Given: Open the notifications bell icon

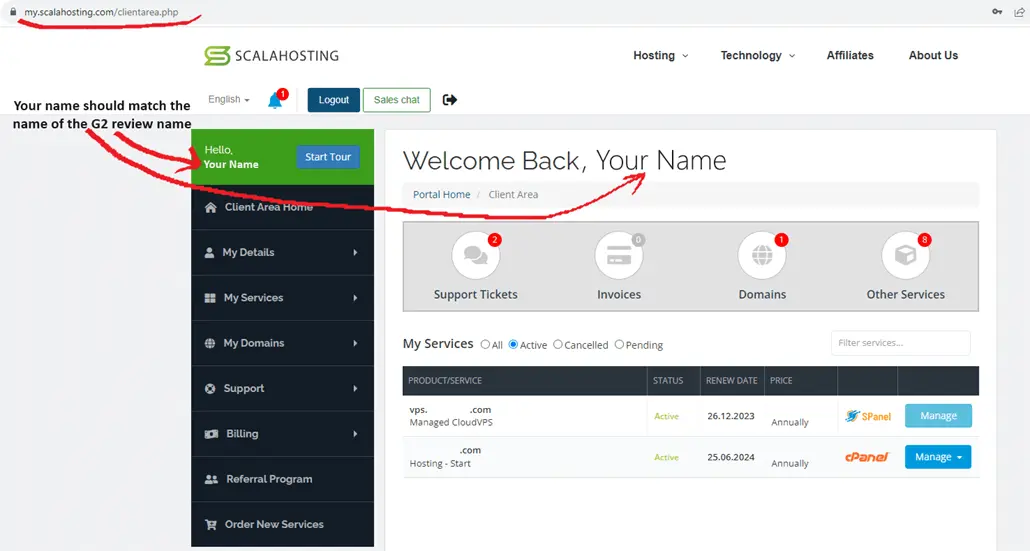Looking at the screenshot, I should coord(275,100).
